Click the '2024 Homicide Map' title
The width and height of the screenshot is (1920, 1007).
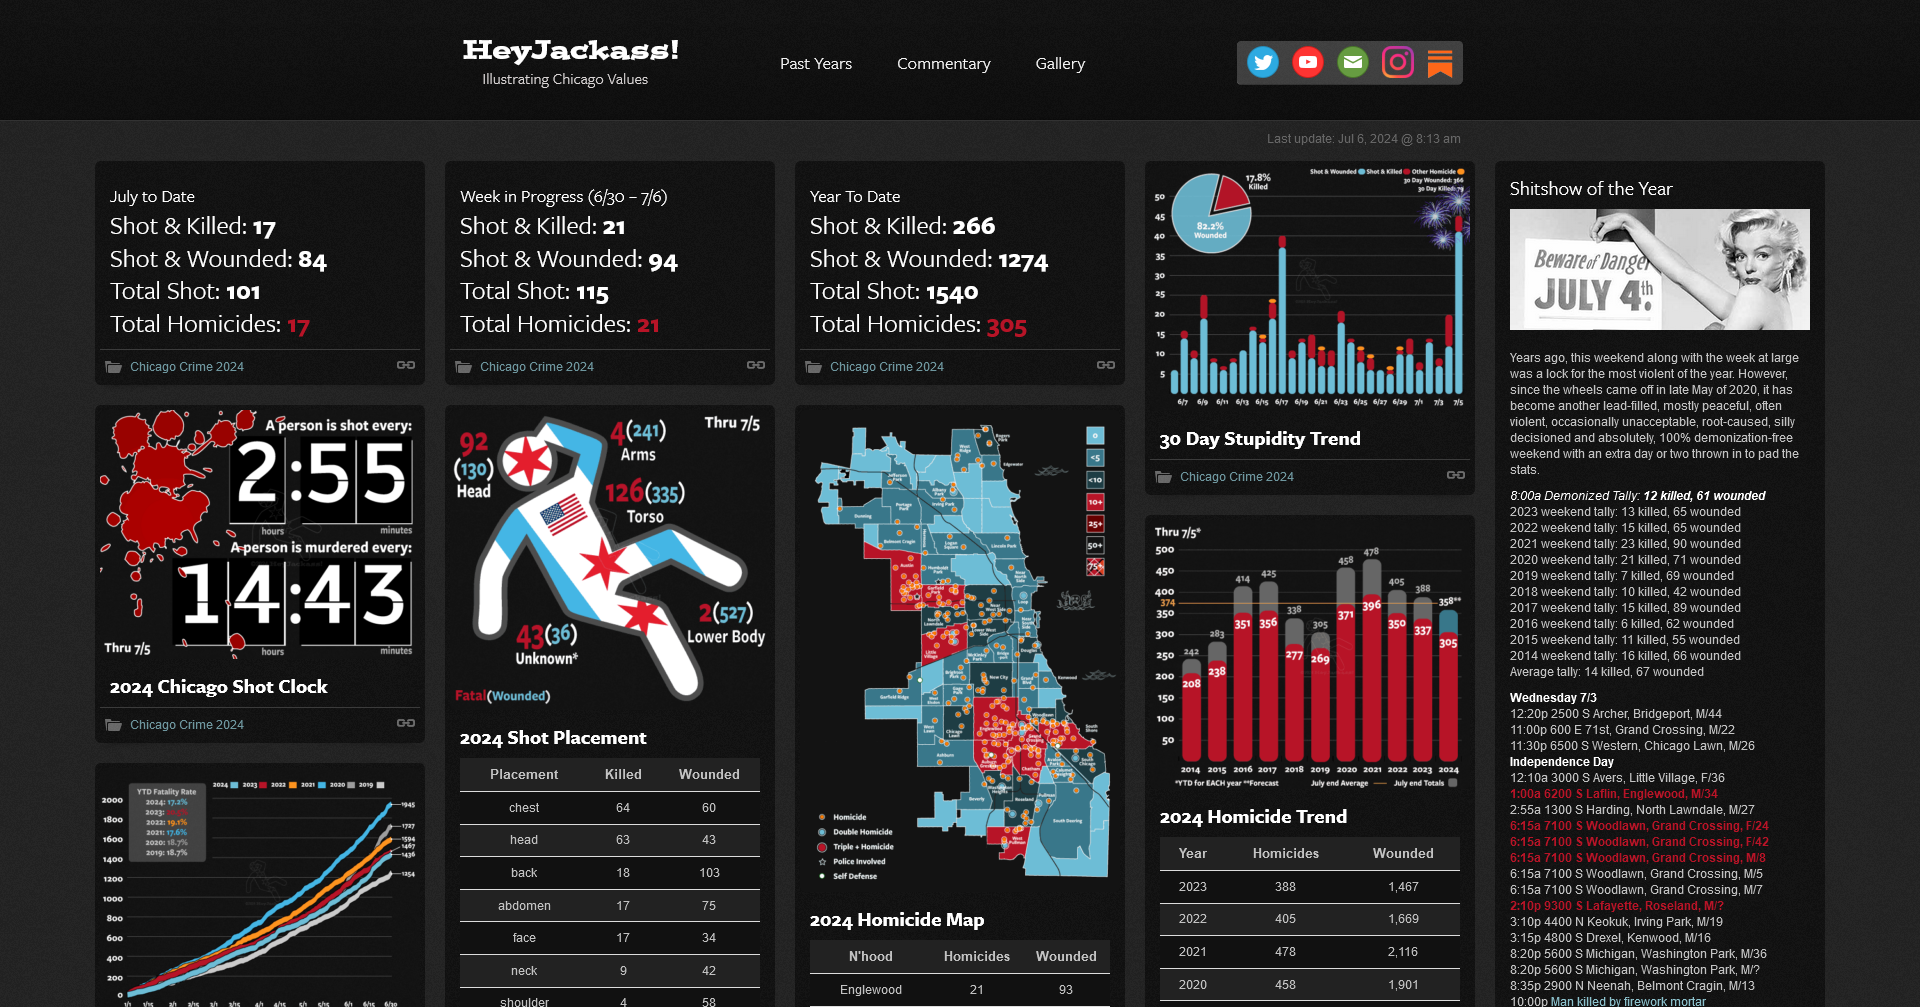click(x=897, y=920)
